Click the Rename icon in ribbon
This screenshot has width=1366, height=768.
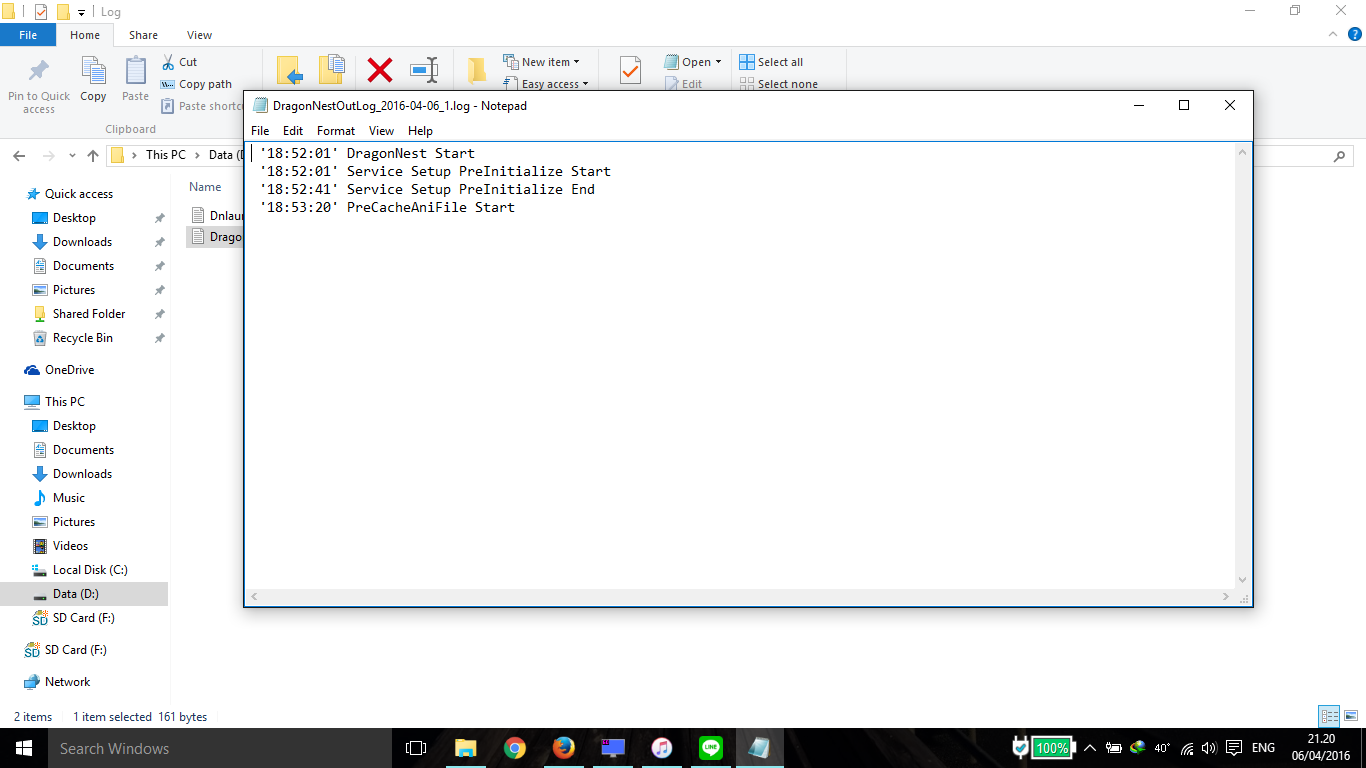pos(424,70)
